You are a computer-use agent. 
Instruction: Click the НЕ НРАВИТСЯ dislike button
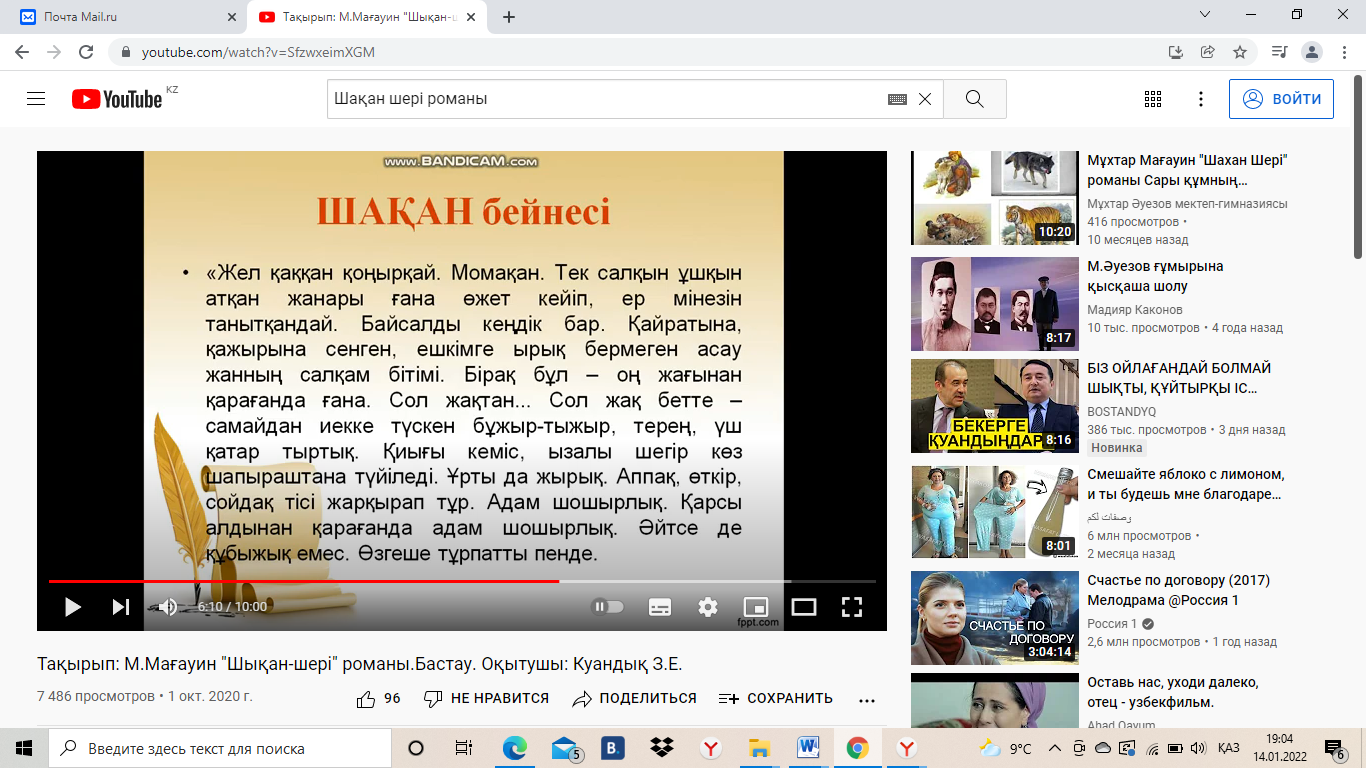click(x=486, y=699)
